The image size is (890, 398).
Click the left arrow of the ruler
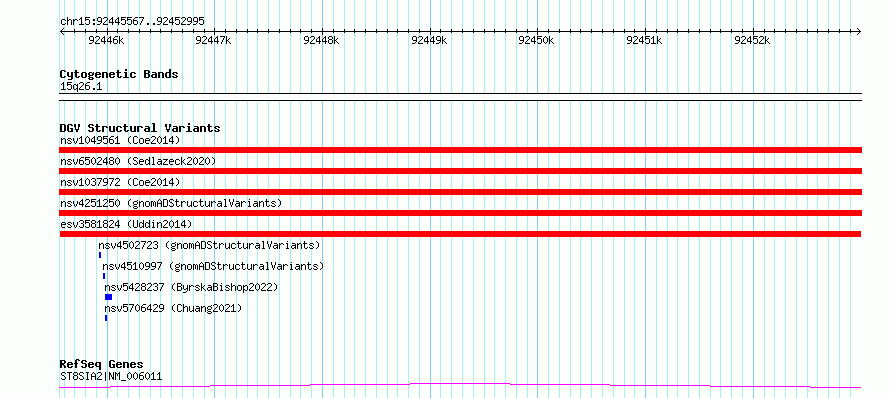click(x=62, y=32)
